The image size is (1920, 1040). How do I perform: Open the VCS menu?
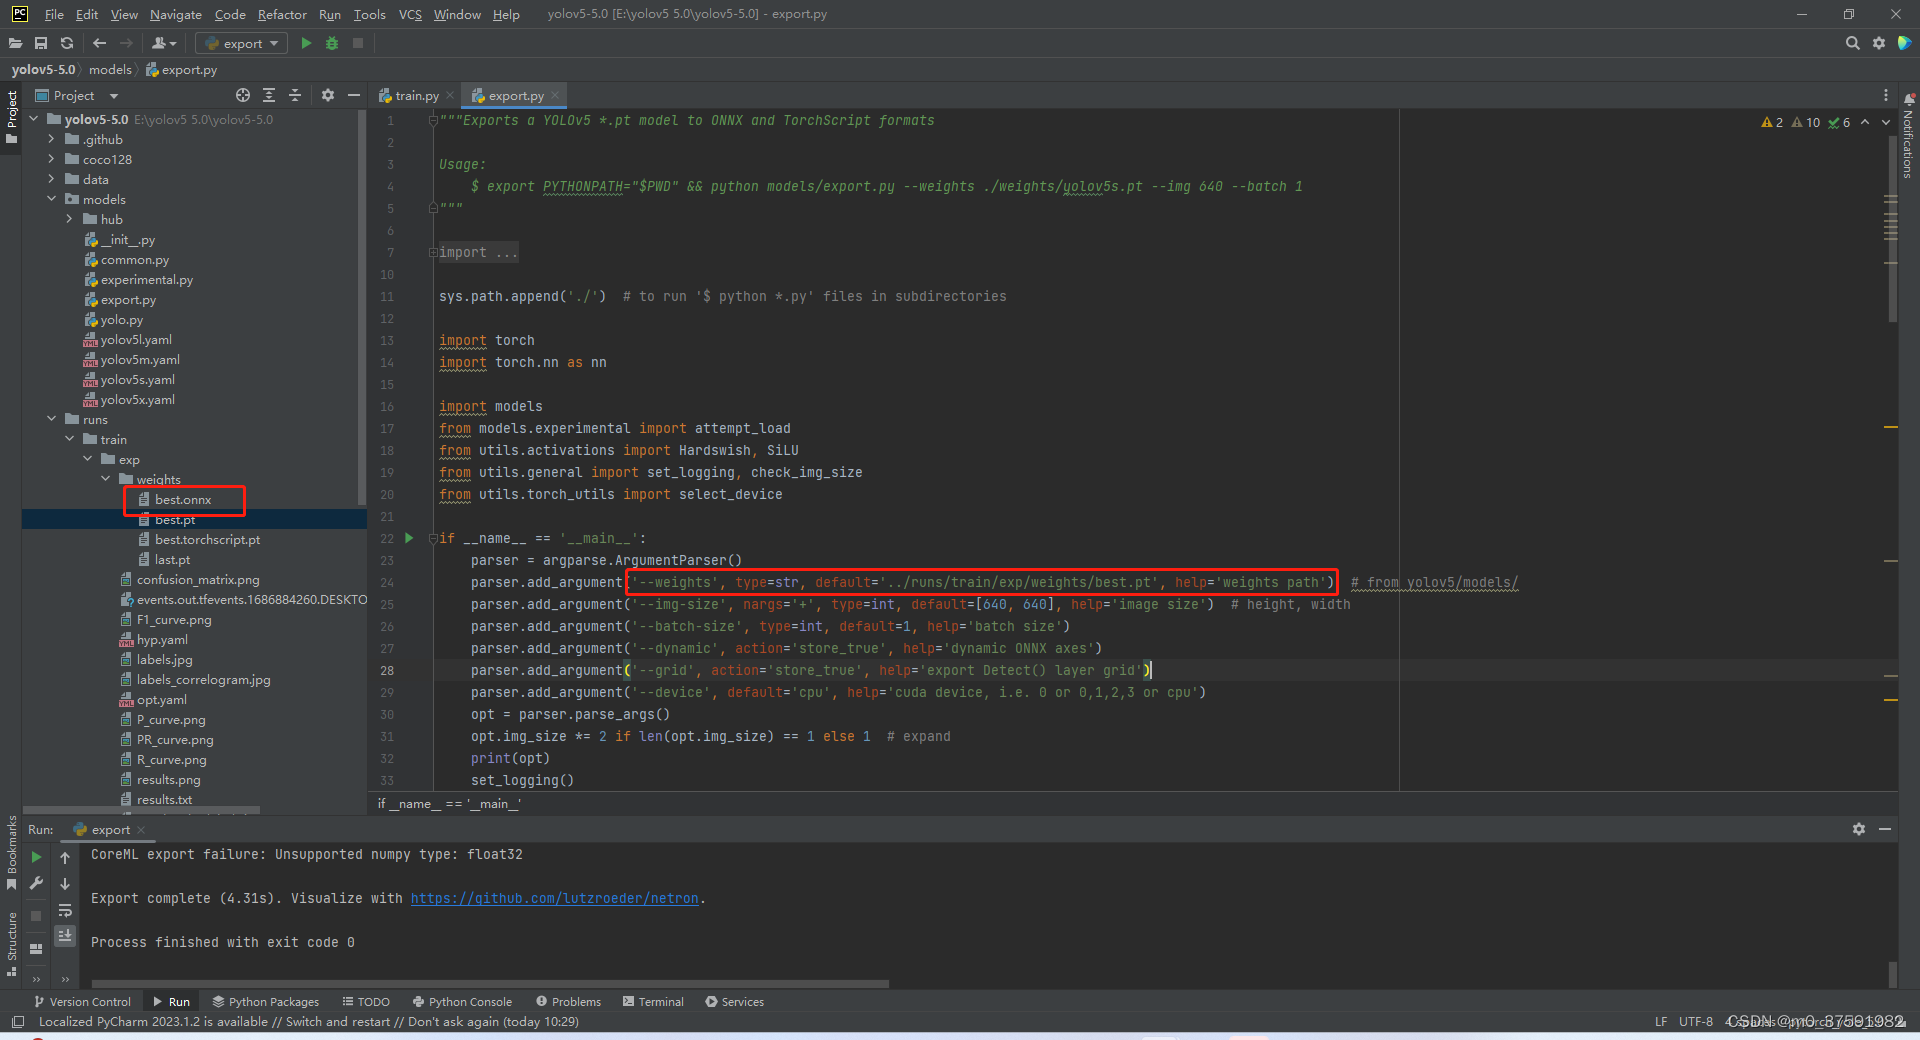[x=410, y=14]
